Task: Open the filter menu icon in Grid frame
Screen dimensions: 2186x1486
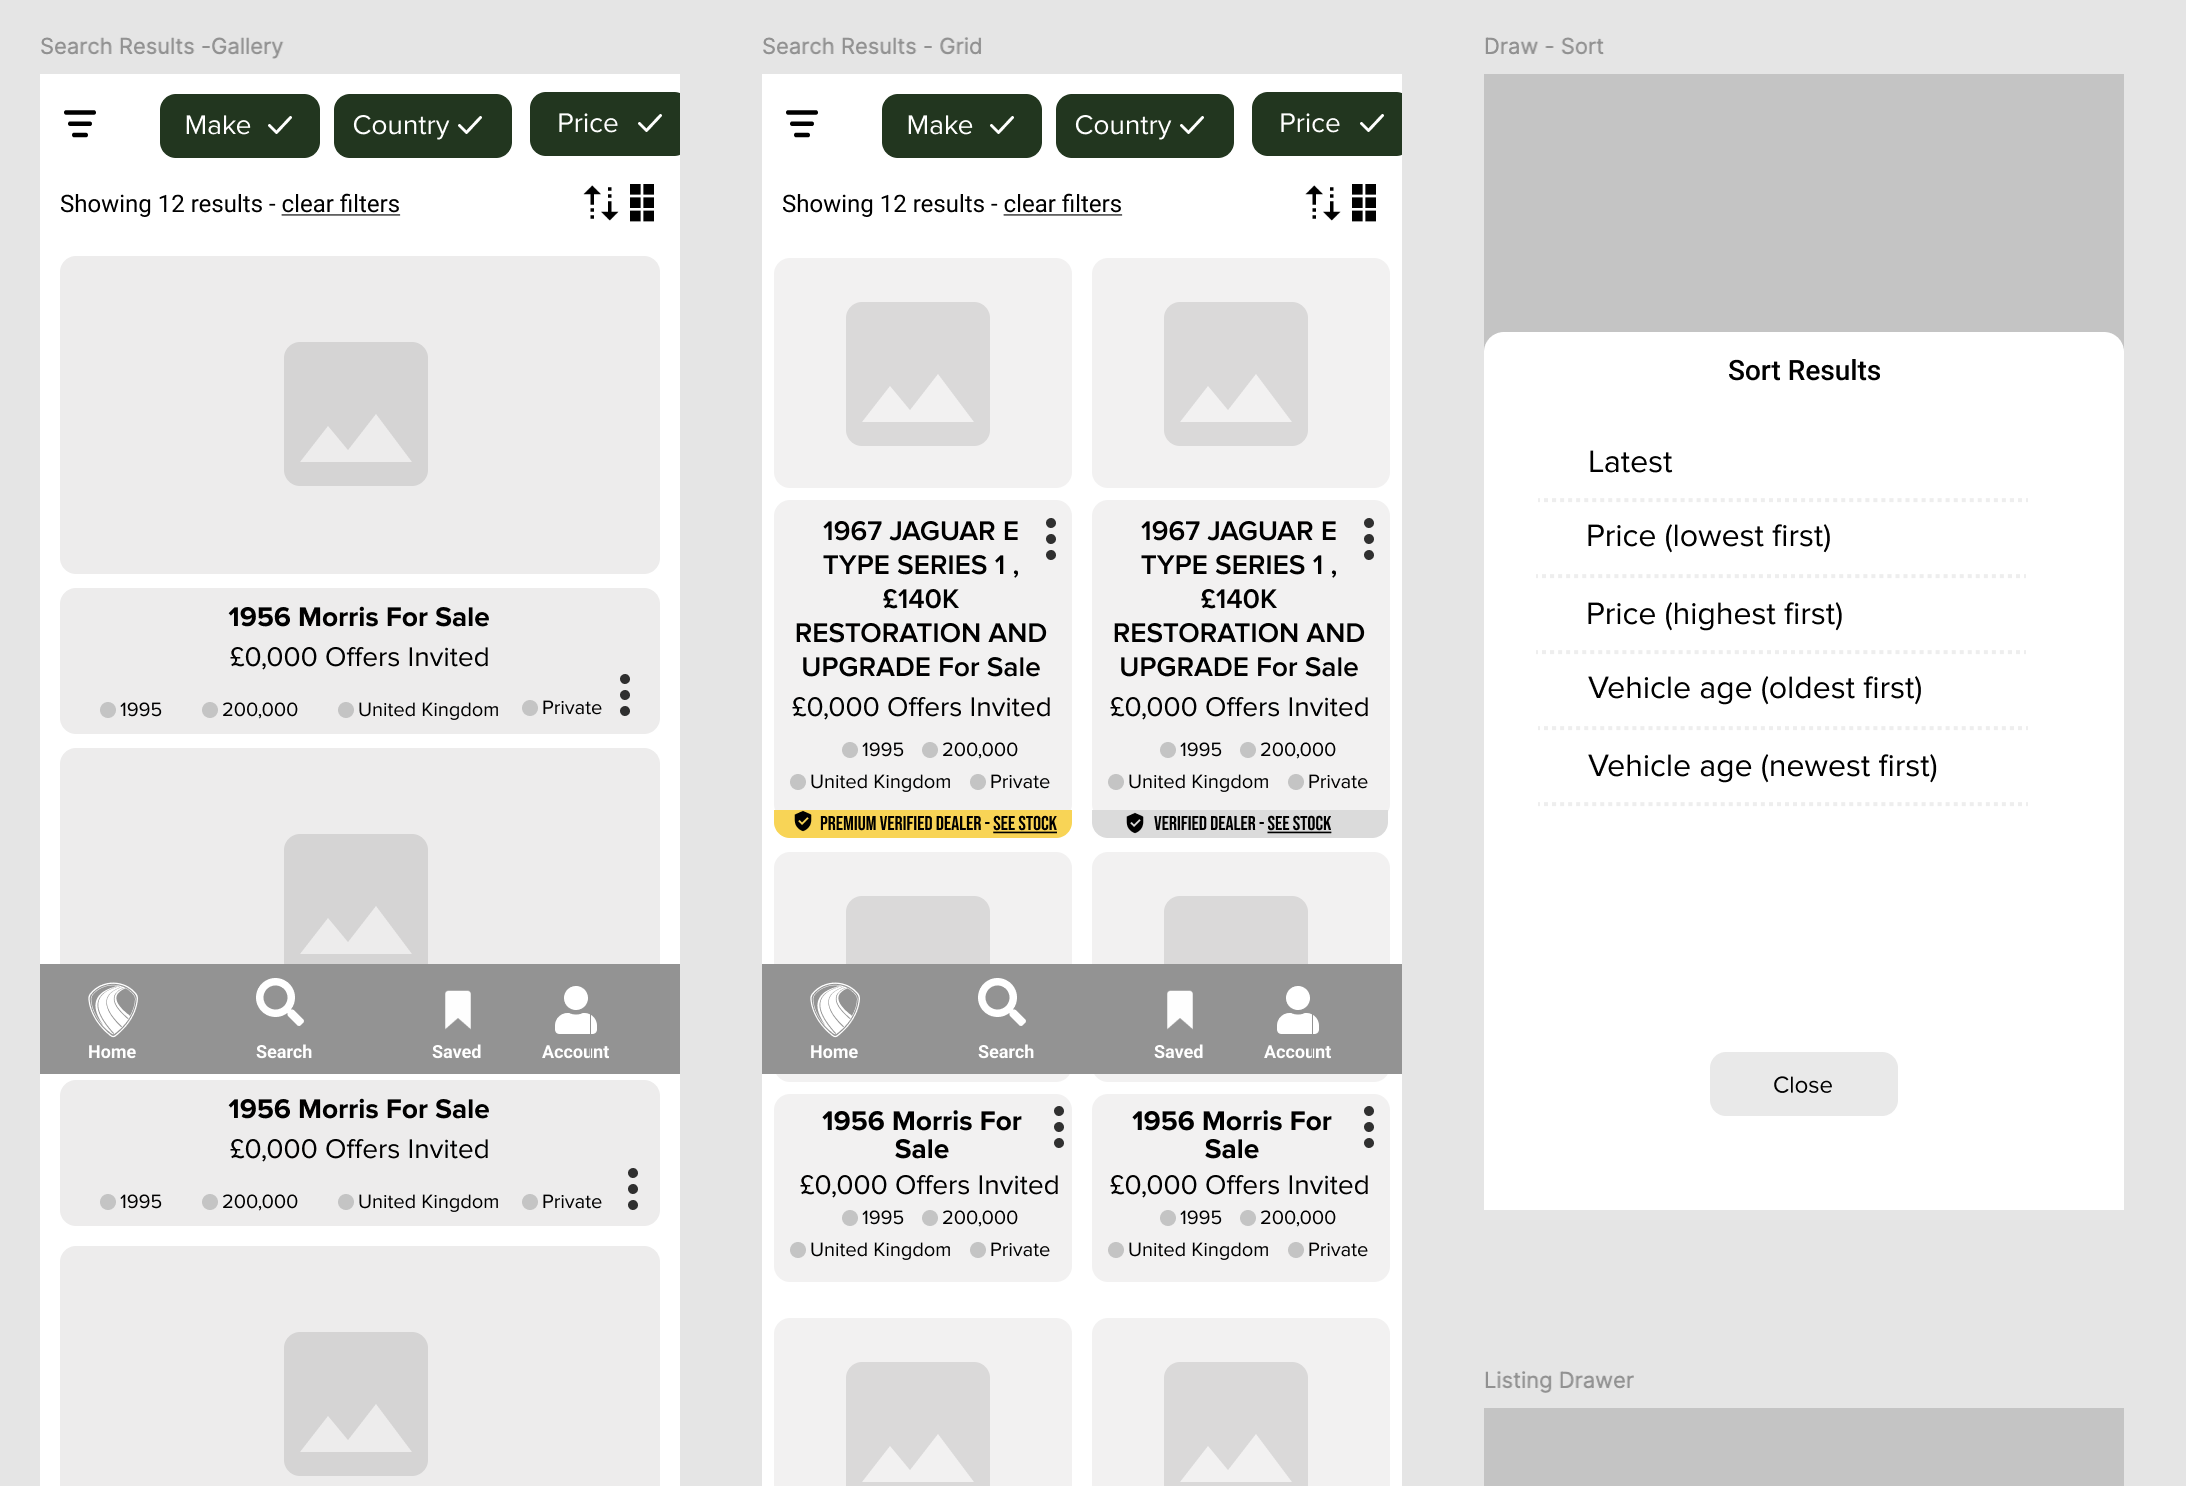Action: pos(802,124)
